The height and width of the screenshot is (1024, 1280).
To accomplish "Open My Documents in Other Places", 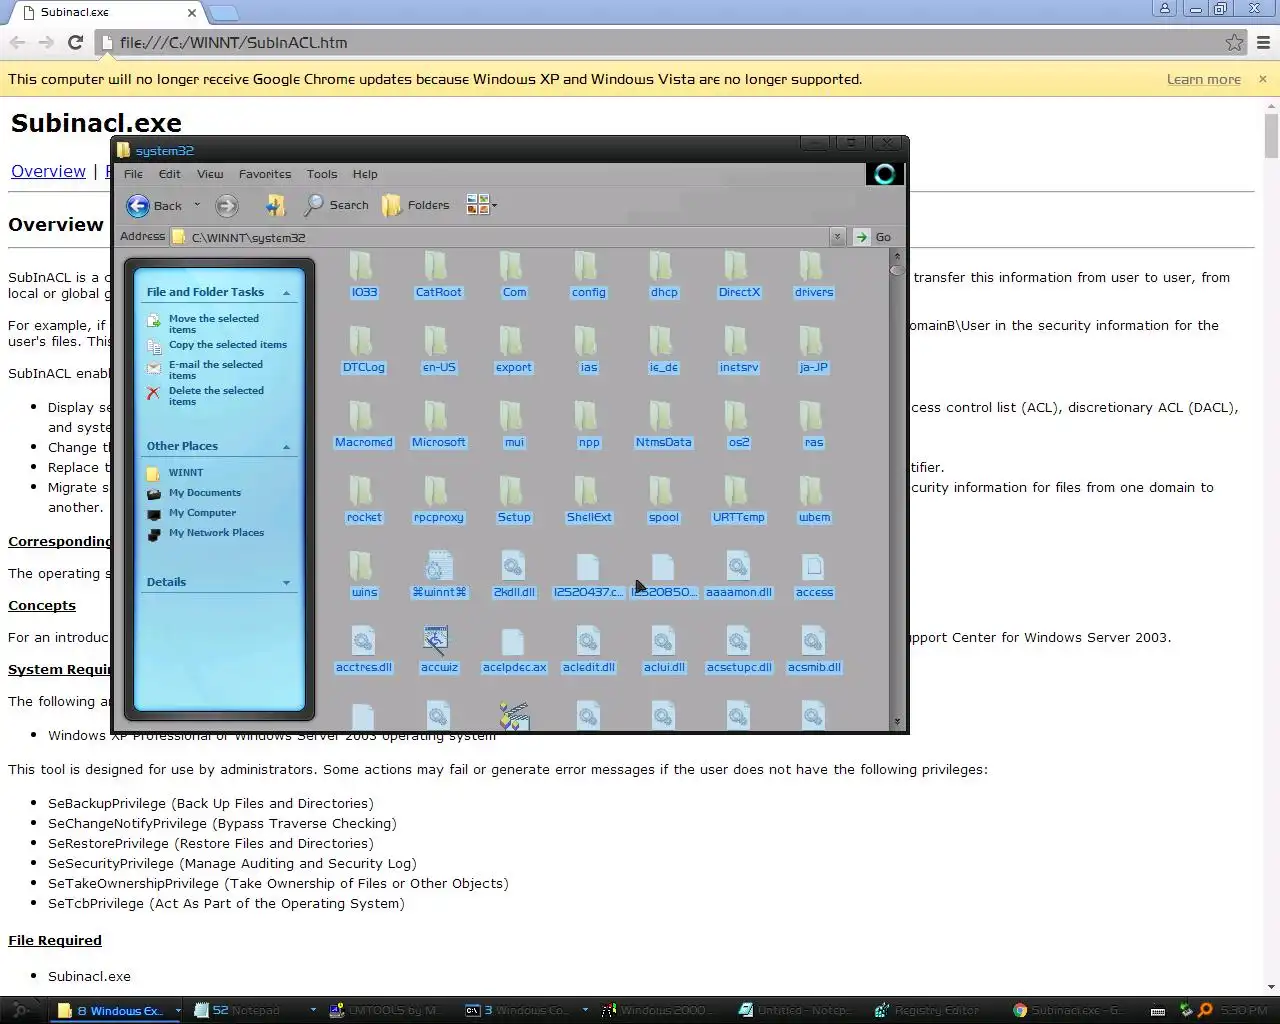I will tap(205, 493).
